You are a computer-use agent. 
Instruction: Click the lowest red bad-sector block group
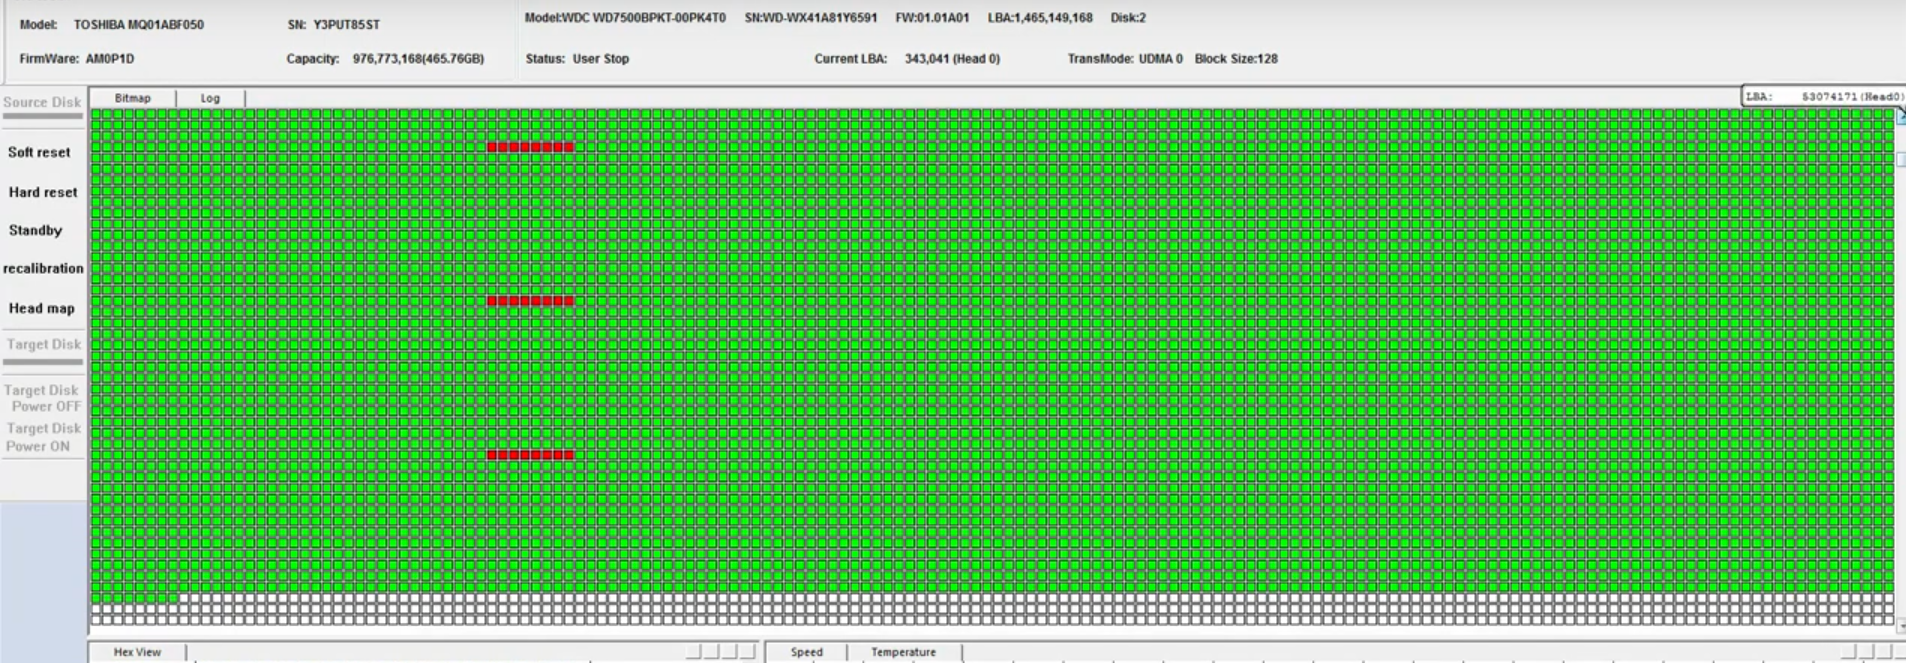pos(531,455)
